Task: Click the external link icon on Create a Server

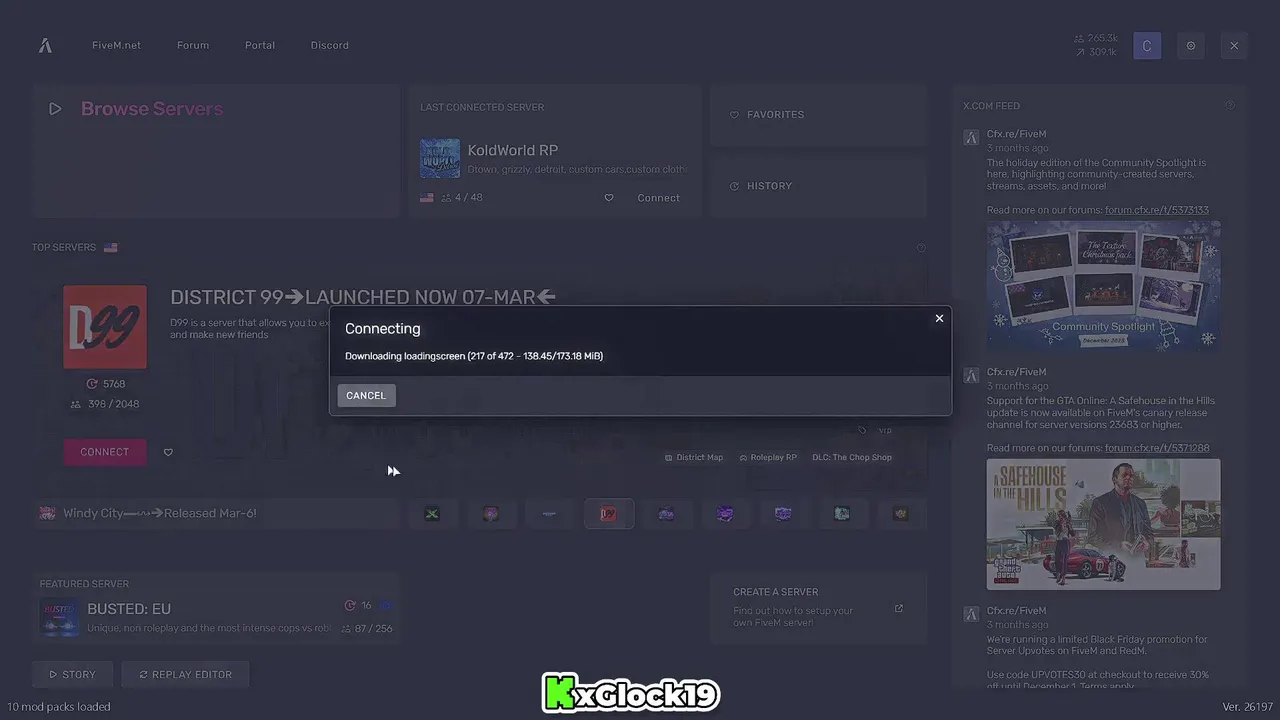Action: coord(898,608)
